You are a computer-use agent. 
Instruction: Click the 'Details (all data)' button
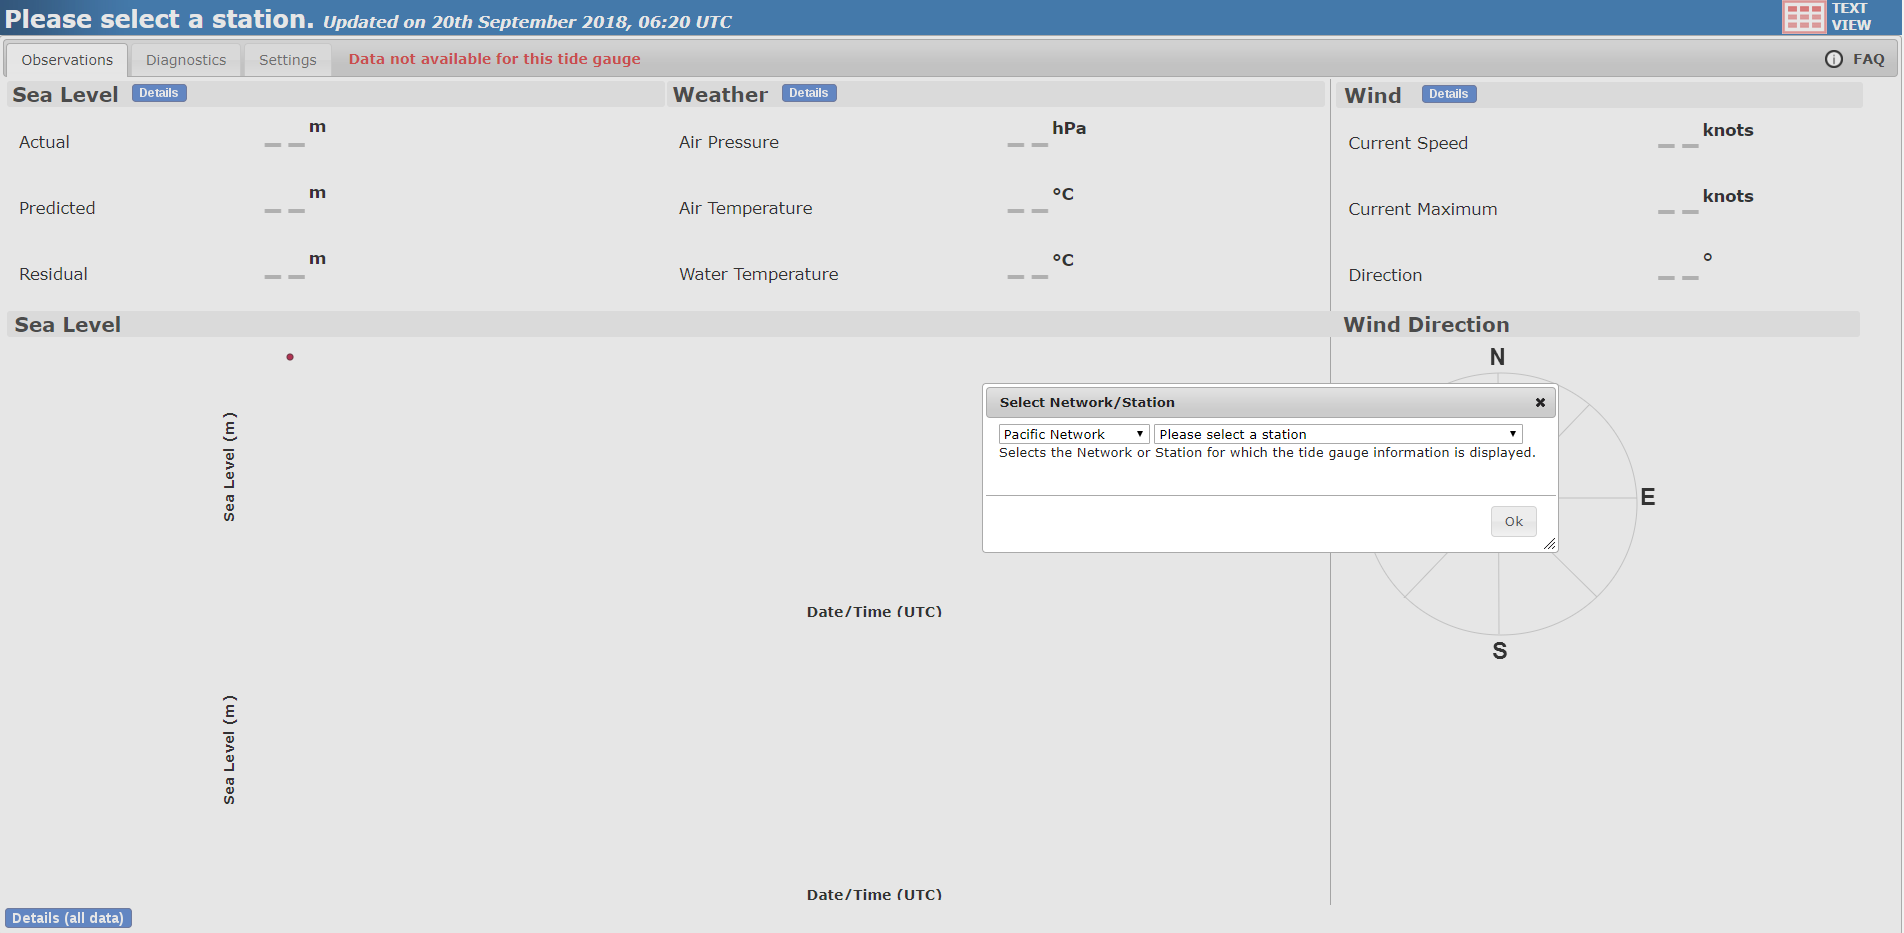coord(68,918)
